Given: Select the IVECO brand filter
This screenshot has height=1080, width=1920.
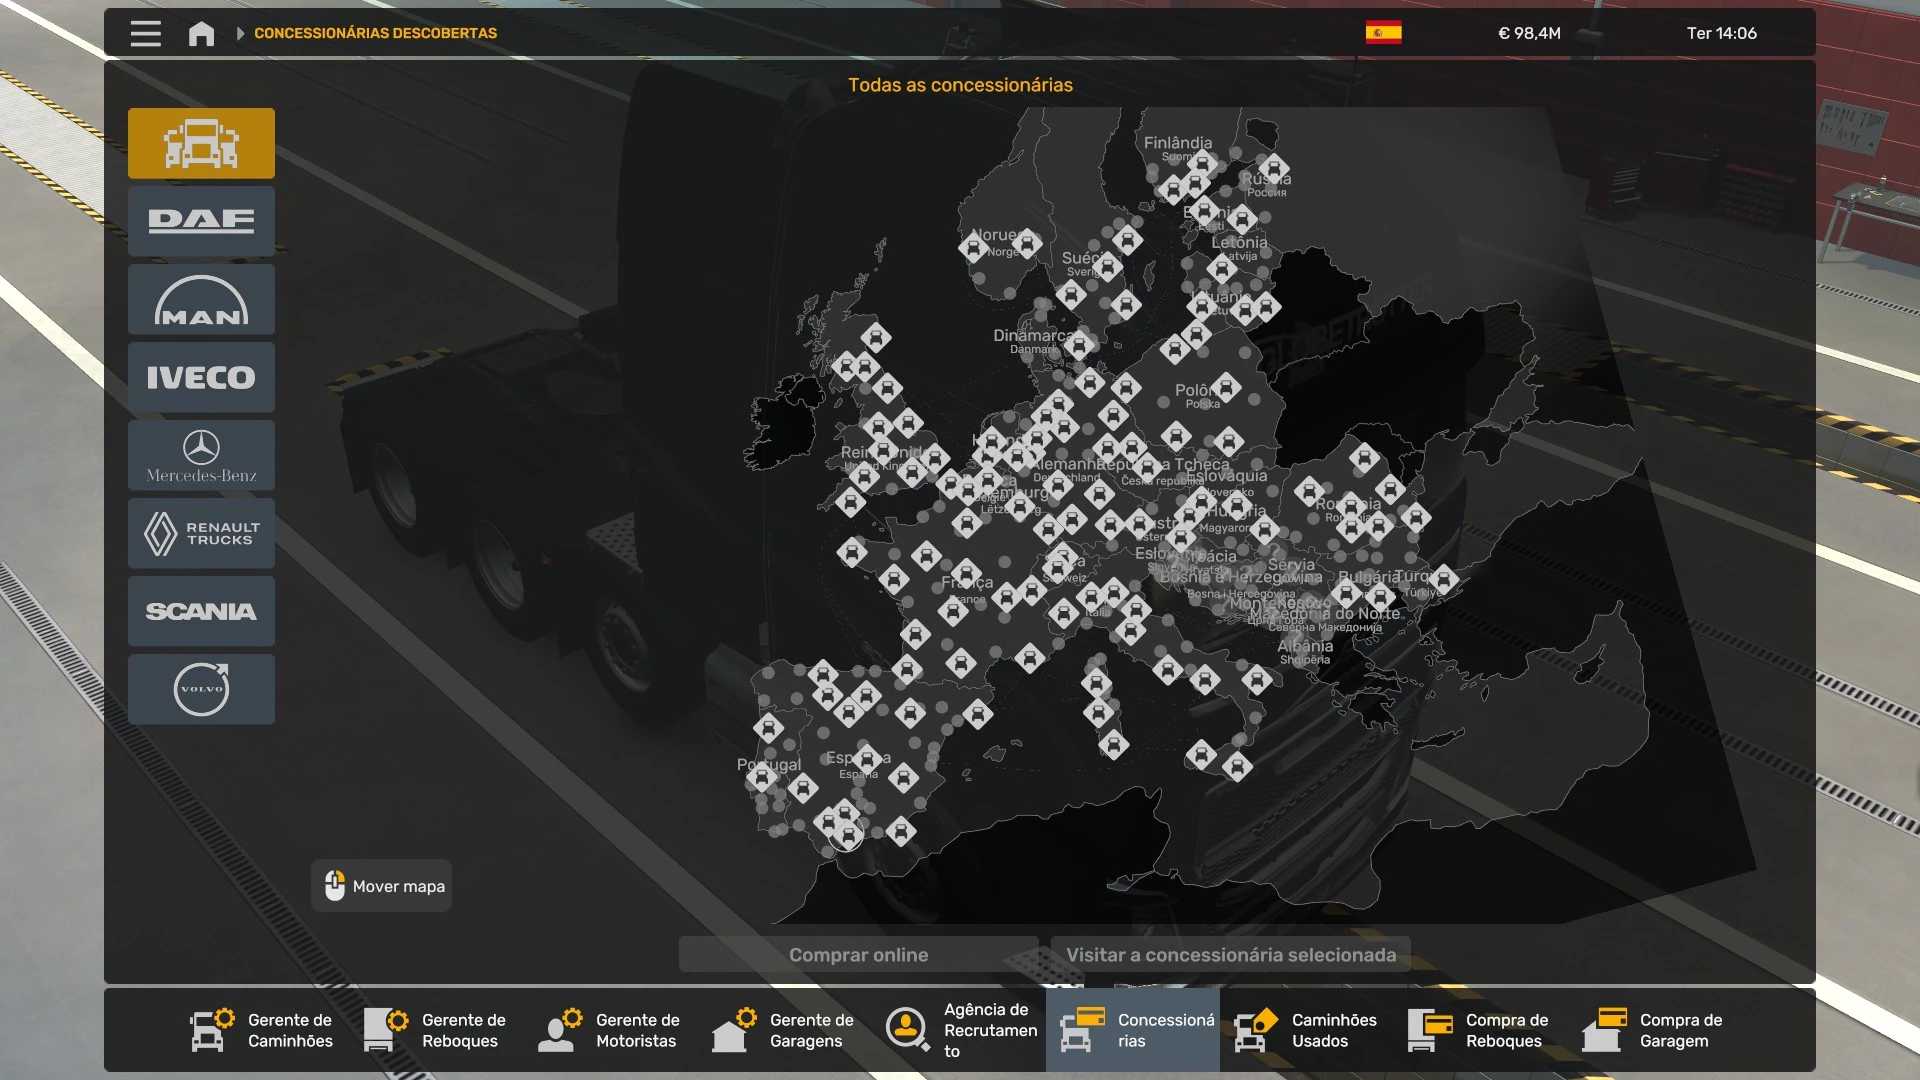Looking at the screenshot, I should click(x=201, y=377).
